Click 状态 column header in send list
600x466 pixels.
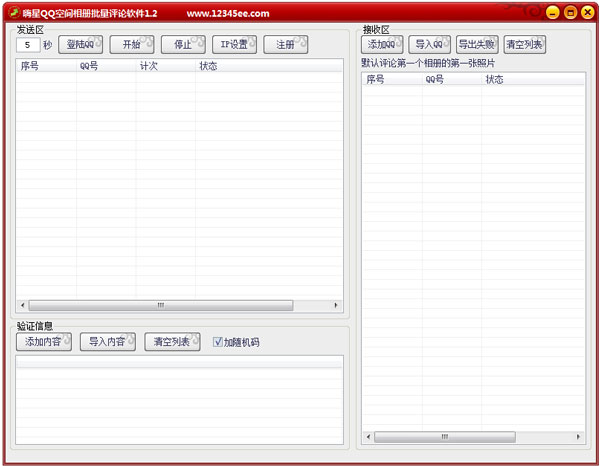[269, 66]
